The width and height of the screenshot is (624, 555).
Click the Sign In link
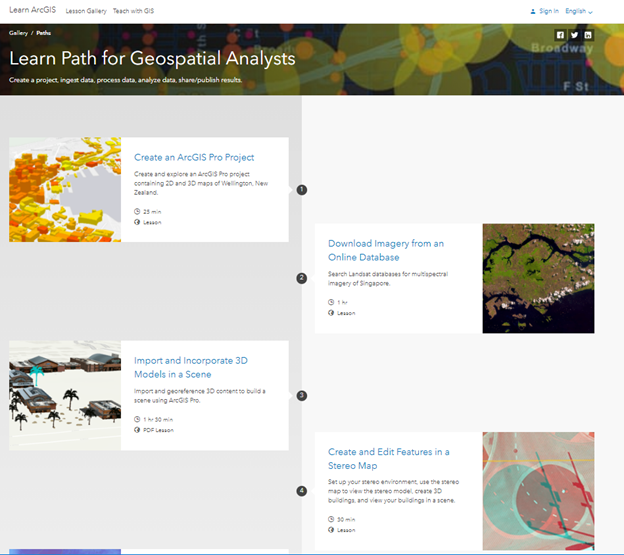coord(549,11)
